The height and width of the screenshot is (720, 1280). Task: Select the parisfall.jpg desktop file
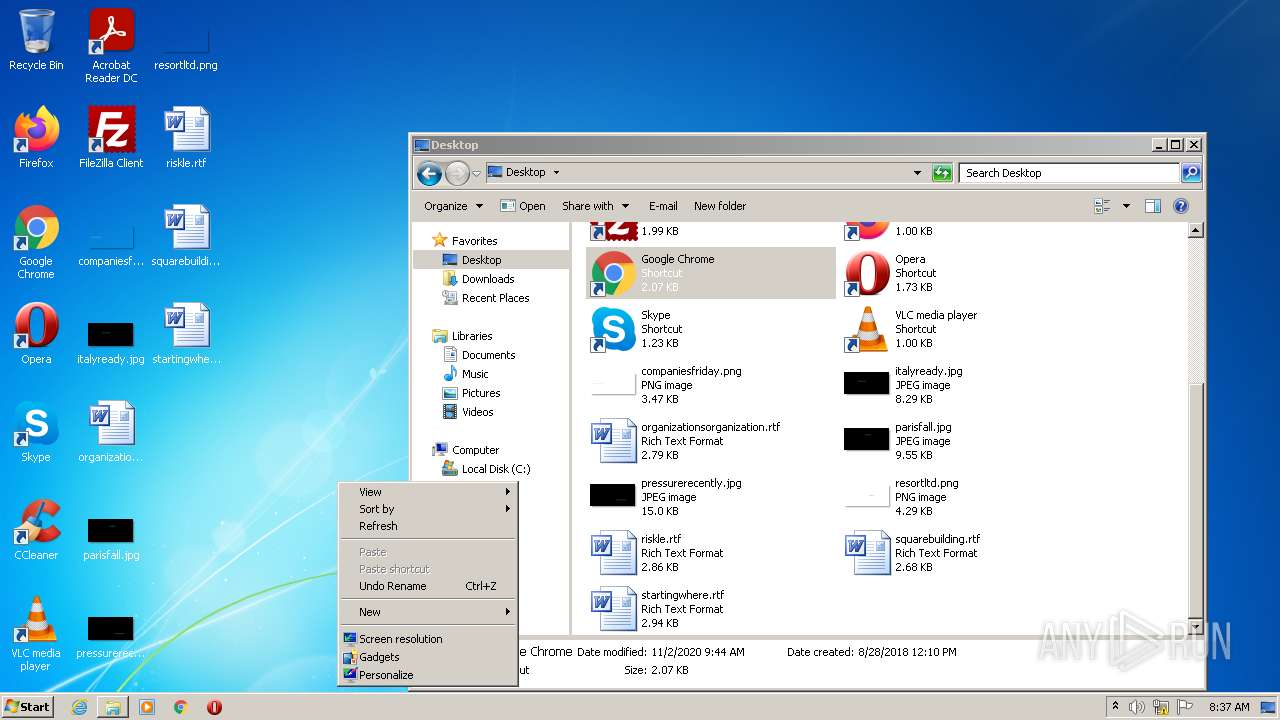pos(111,539)
